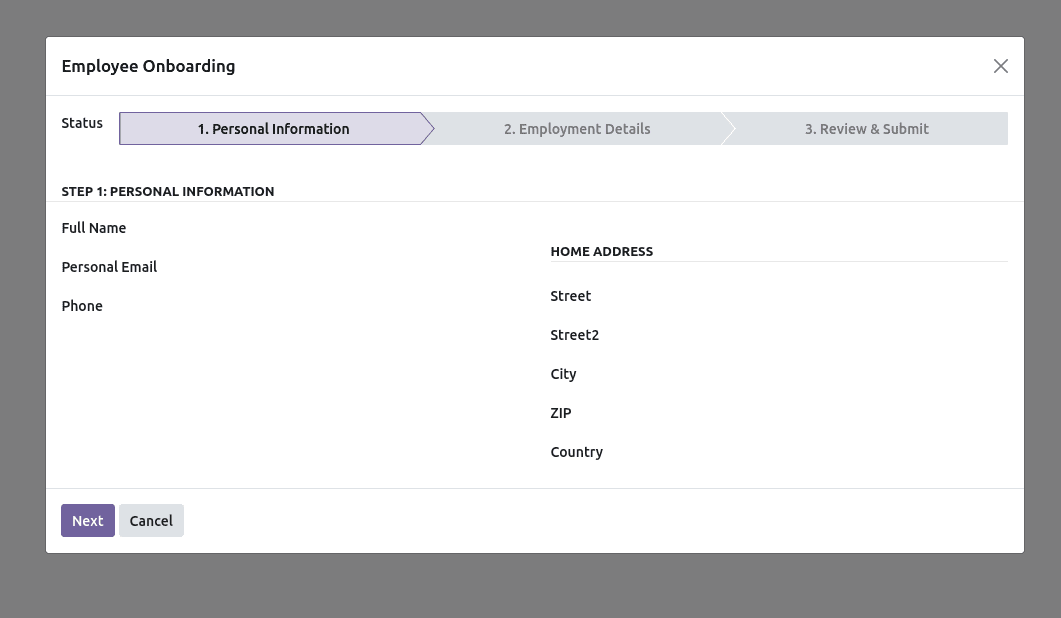Click the STEP 1: PERSONAL INFORMATION heading
Viewport: 1061px width, 618px height.
point(168,191)
